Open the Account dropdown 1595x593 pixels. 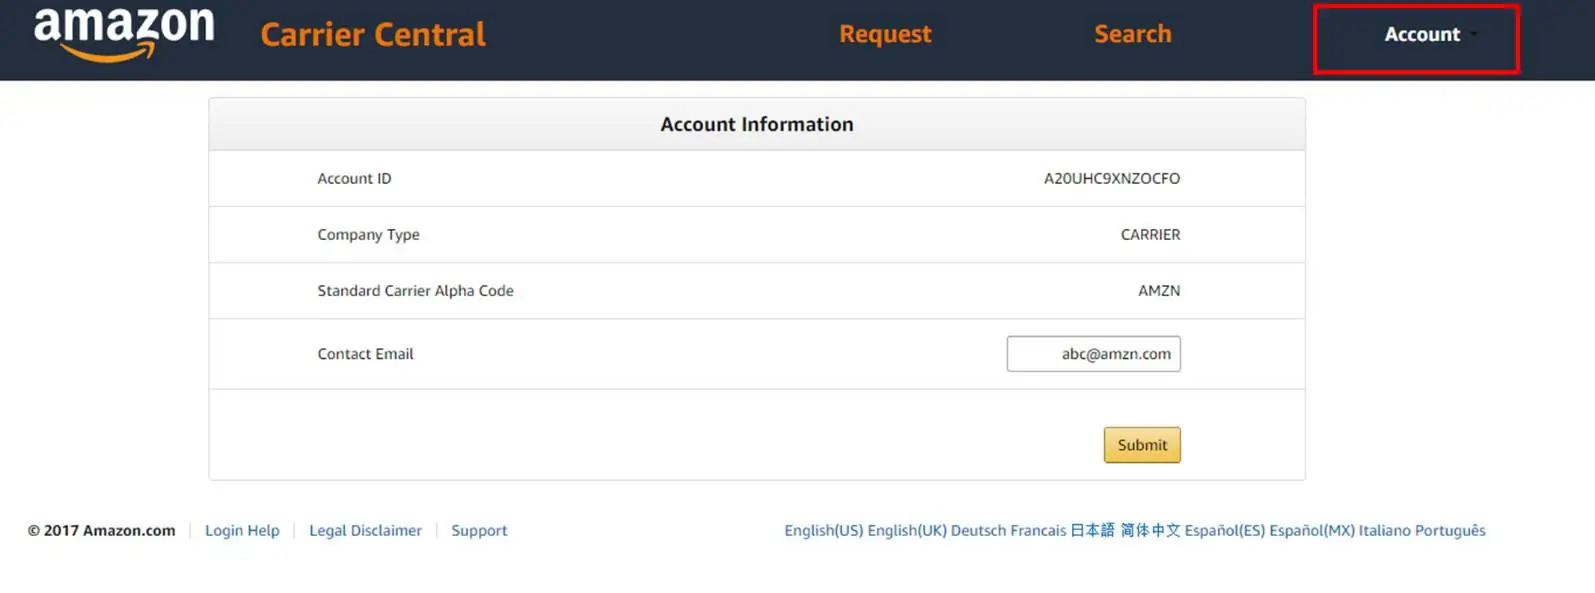pos(1420,33)
